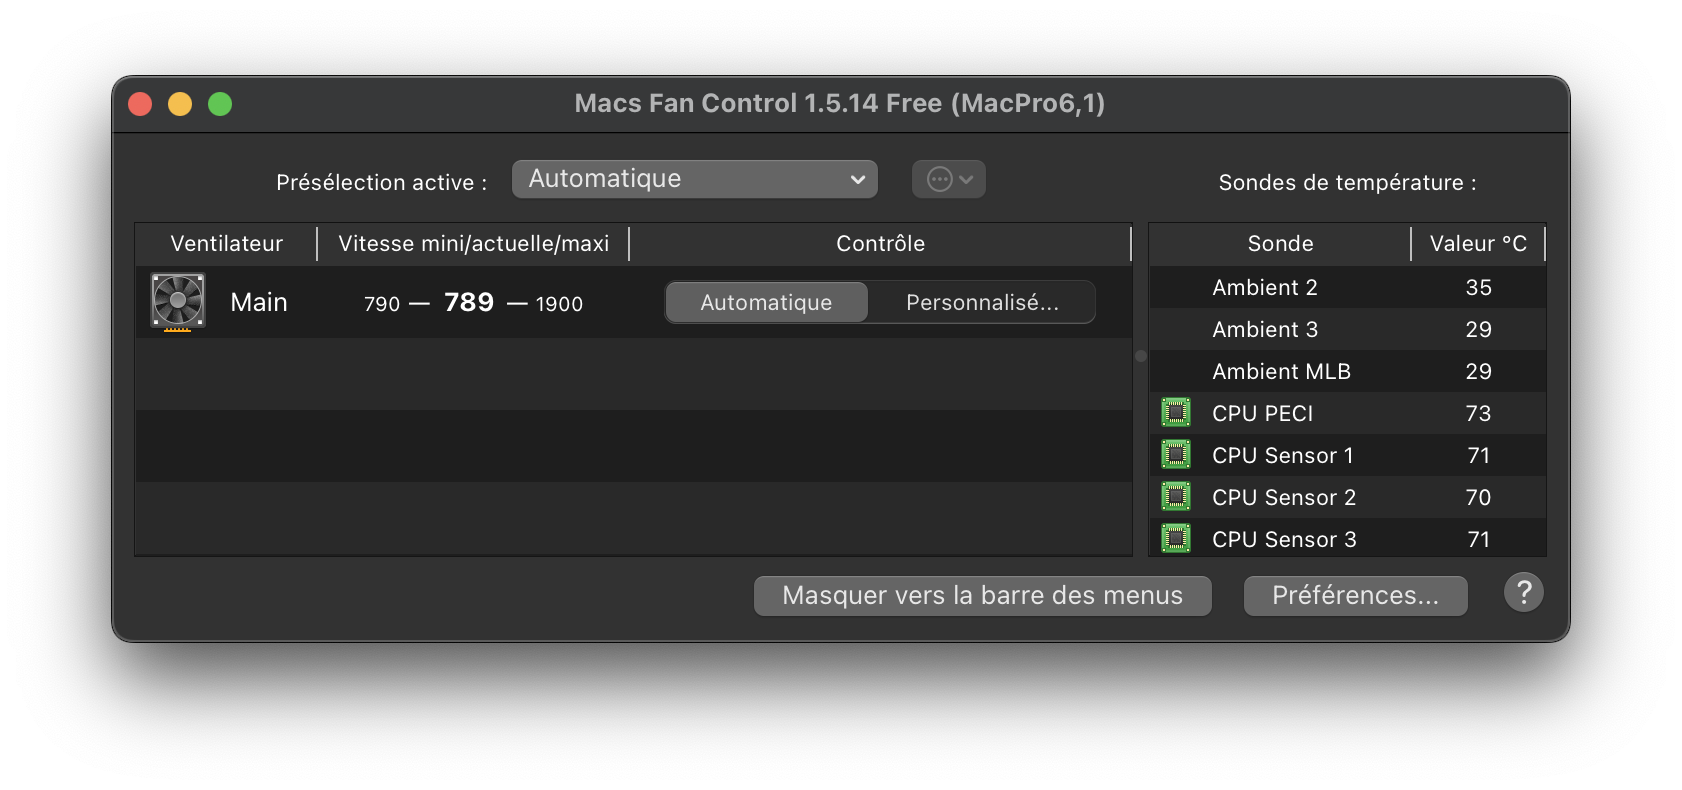This screenshot has width=1682, height=790.
Task: Click the yellow minimize window button
Action: (x=180, y=104)
